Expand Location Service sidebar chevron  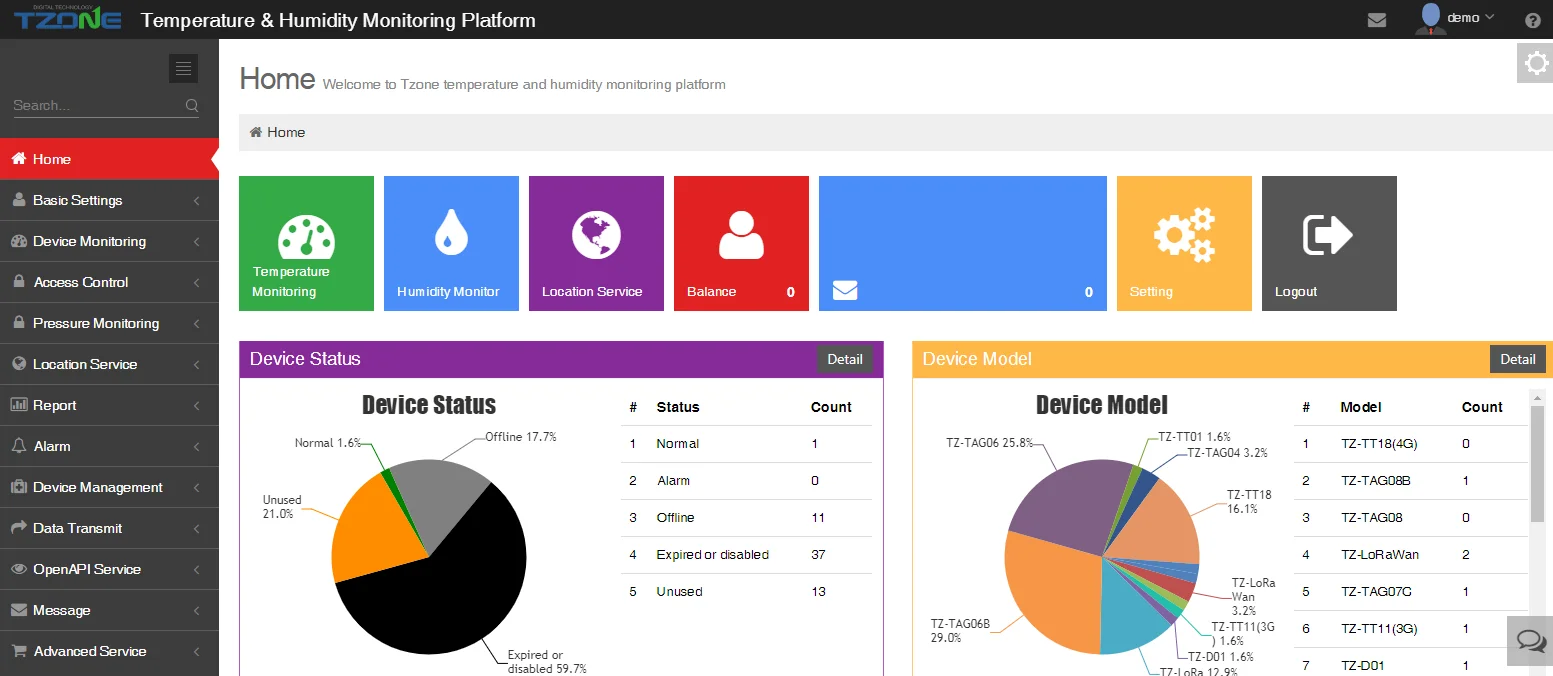pyautogui.click(x=197, y=365)
